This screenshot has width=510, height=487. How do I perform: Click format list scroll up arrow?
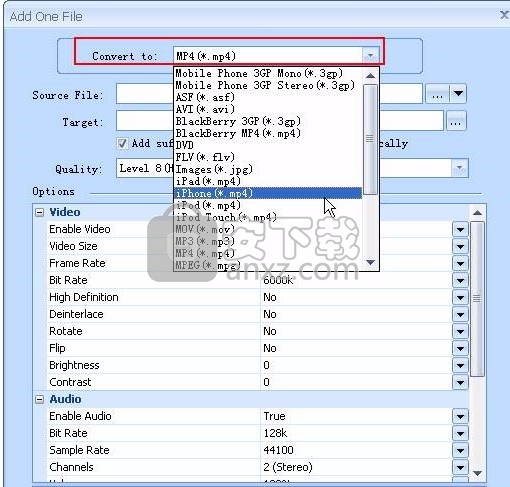tap(370, 76)
